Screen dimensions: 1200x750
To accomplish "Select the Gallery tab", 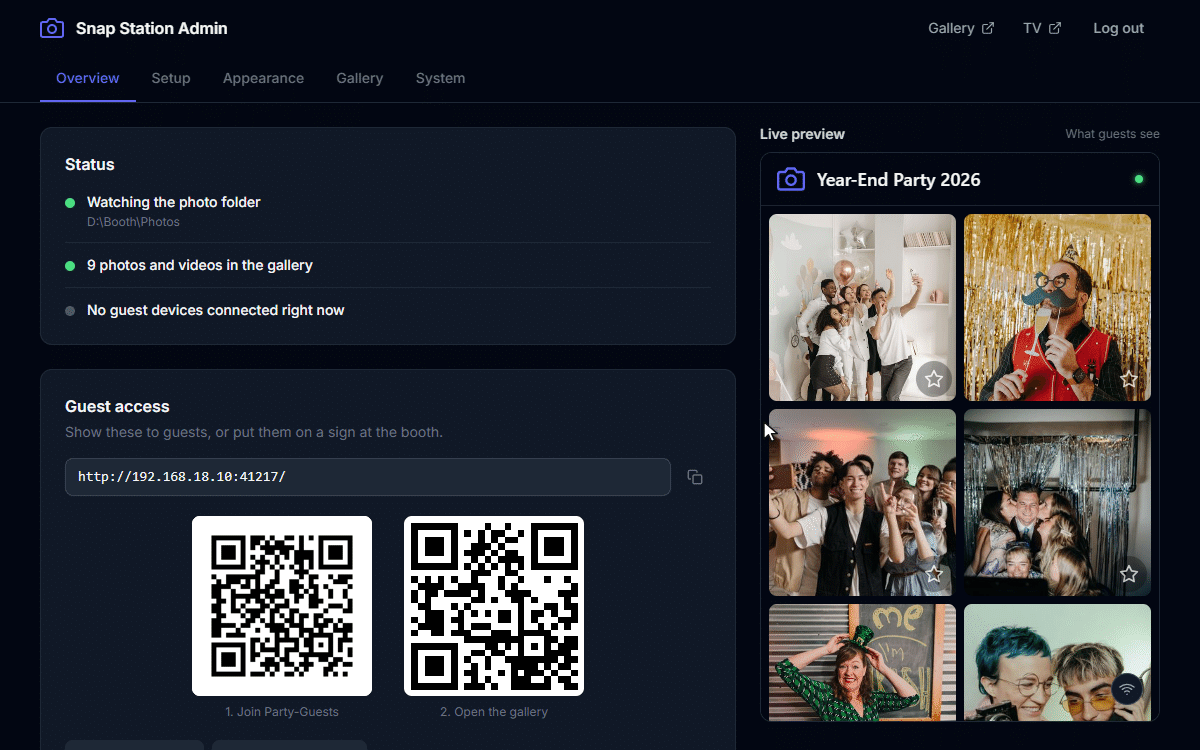I will point(360,78).
